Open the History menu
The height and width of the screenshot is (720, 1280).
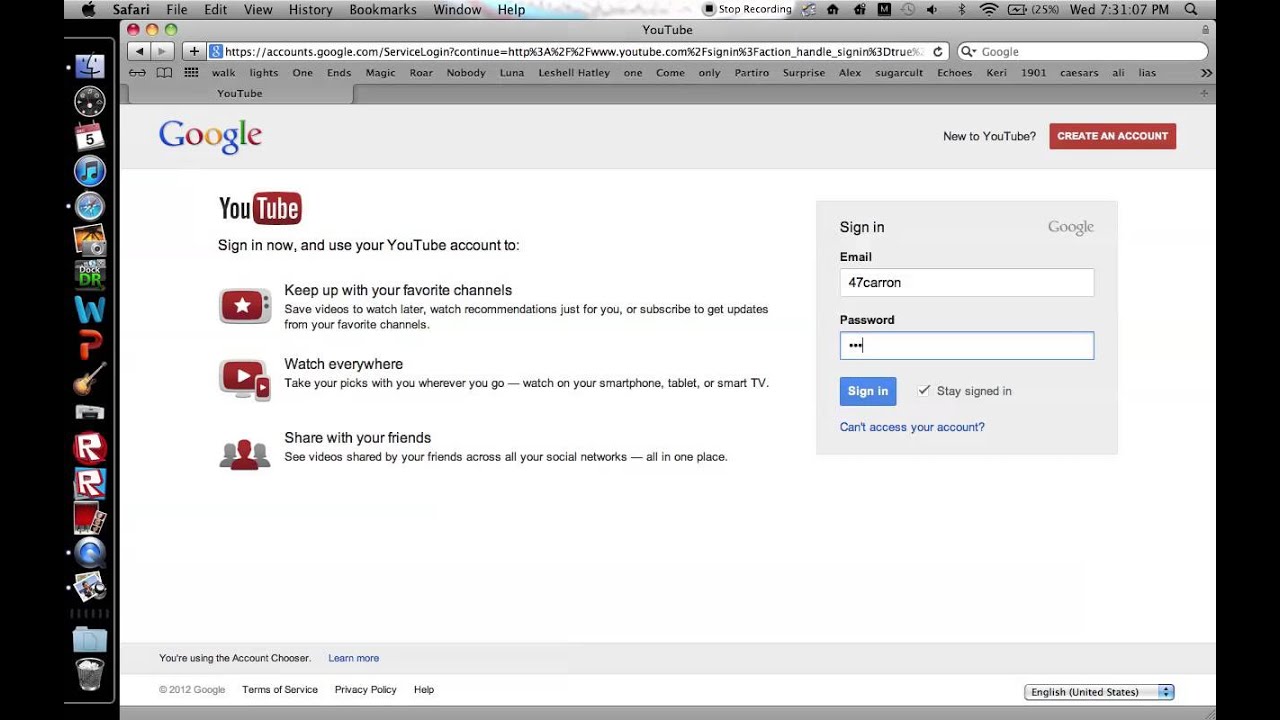coord(310,9)
